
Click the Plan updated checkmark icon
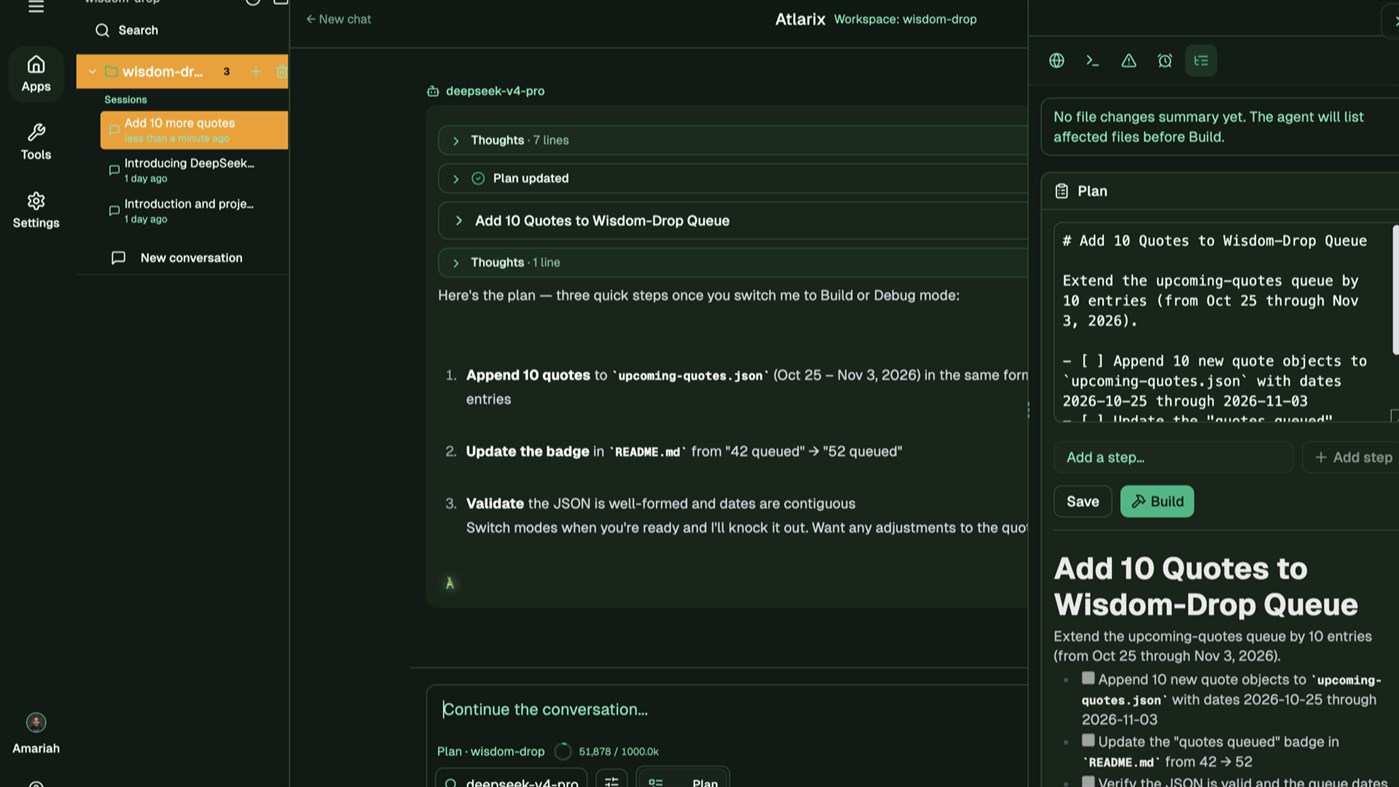[478, 178]
